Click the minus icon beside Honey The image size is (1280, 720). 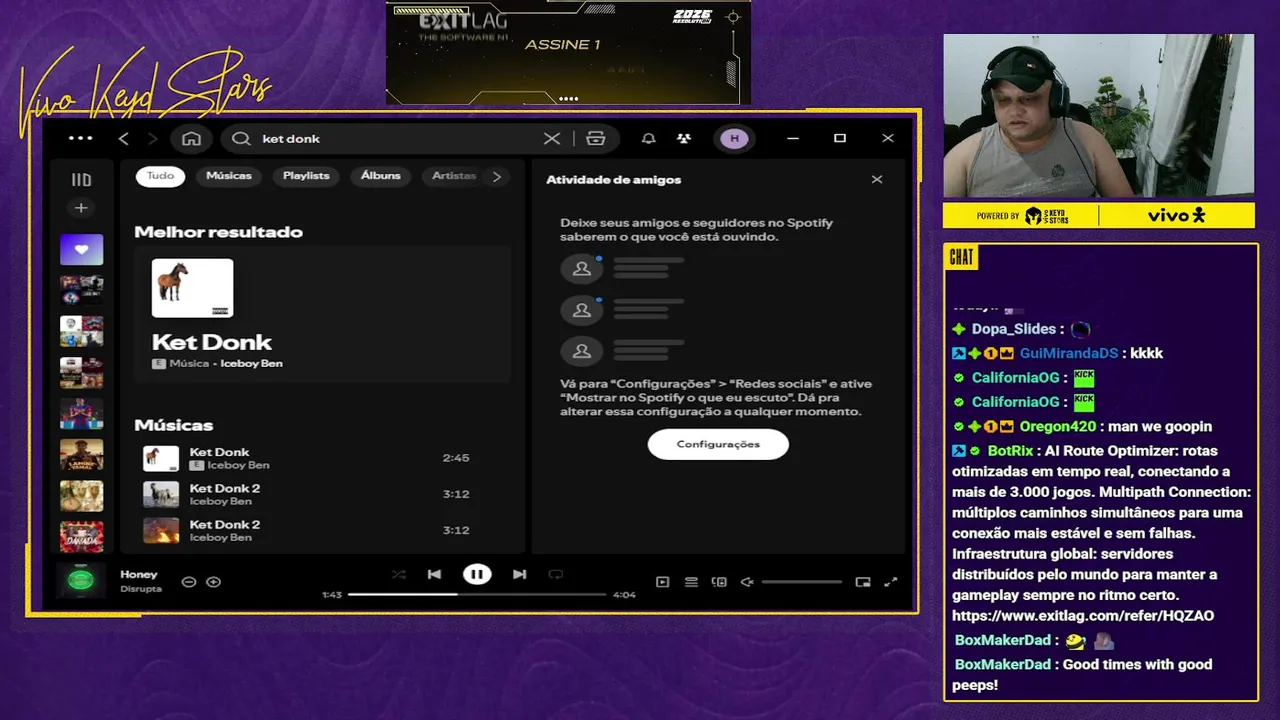point(188,582)
